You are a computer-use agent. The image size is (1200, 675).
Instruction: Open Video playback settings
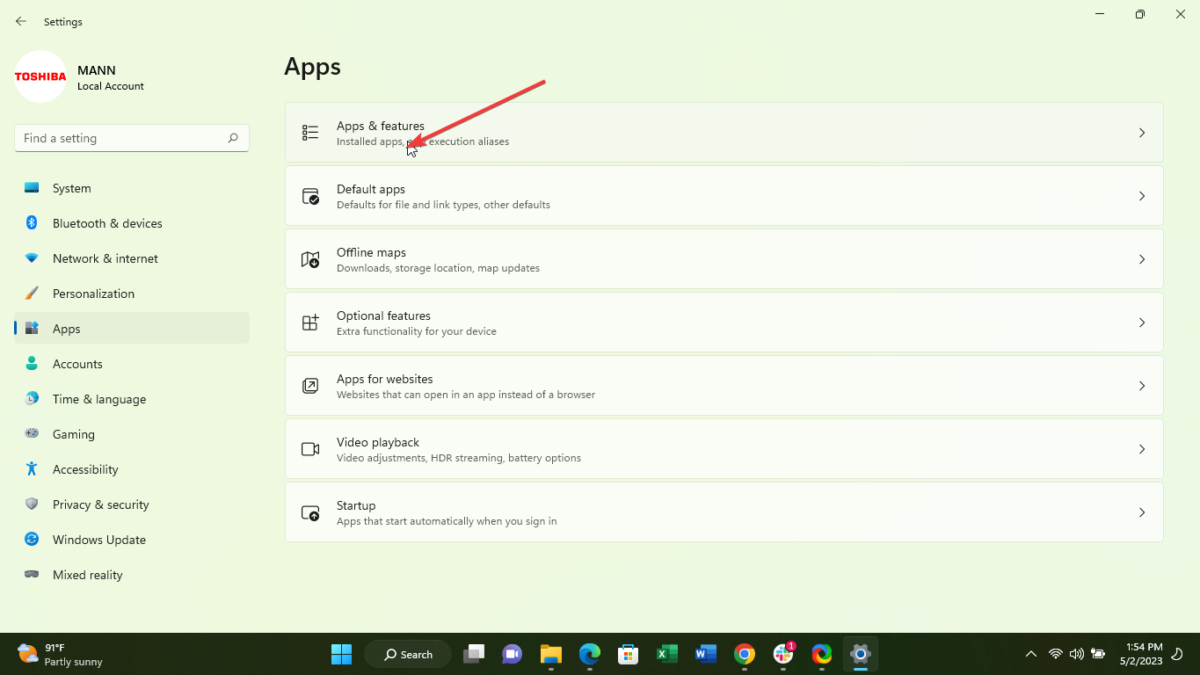point(724,449)
